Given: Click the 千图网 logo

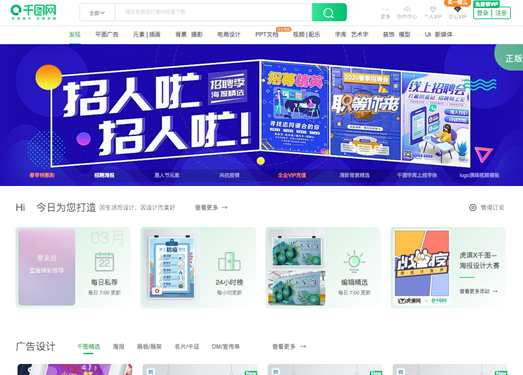Looking at the screenshot, I should pyautogui.click(x=33, y=12).
